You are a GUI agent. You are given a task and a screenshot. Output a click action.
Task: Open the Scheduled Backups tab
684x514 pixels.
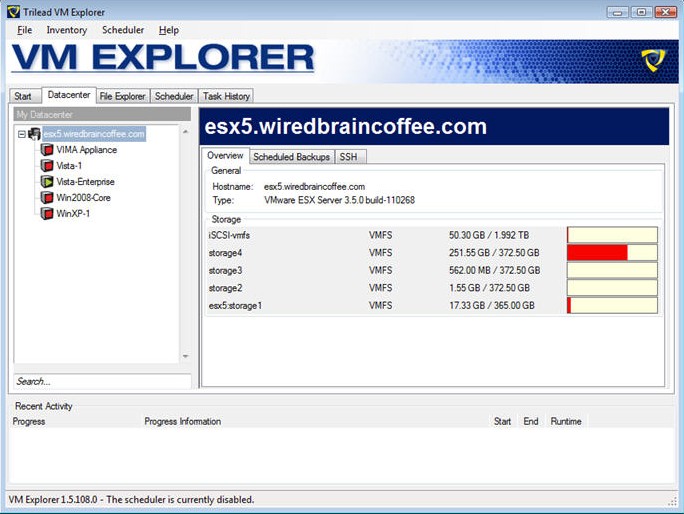(x=291, y=157)
